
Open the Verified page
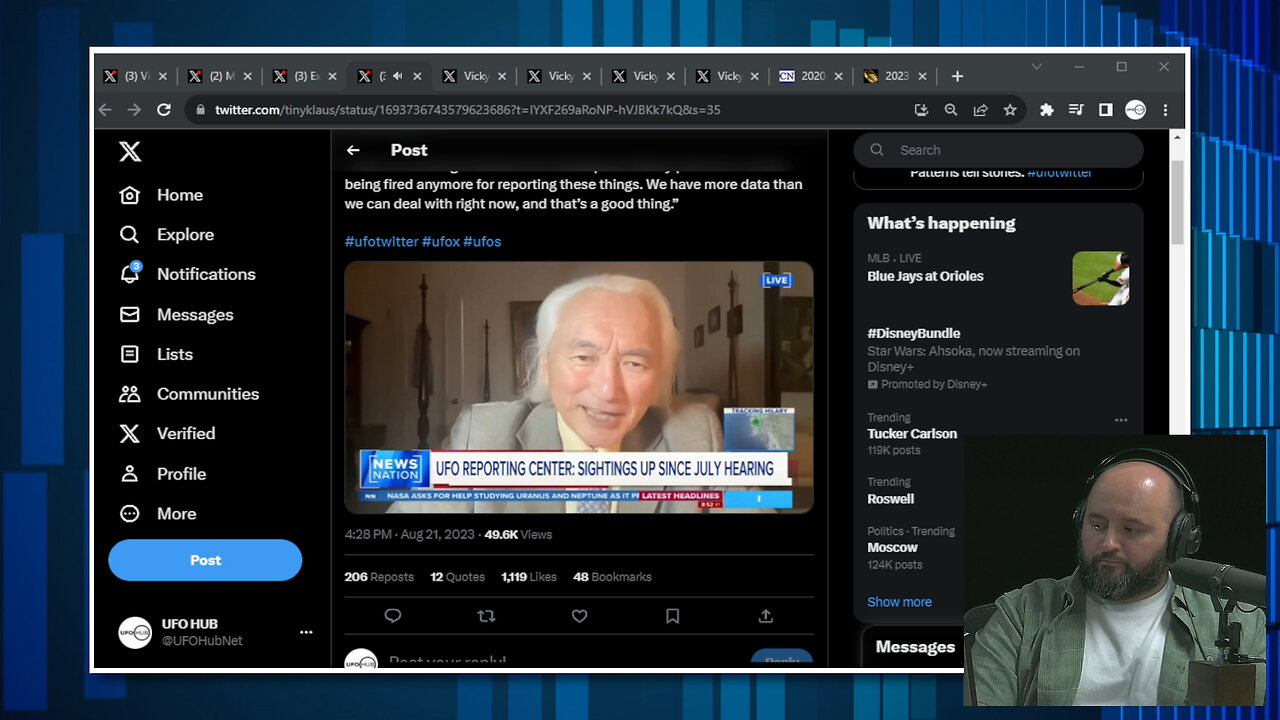pyautogui.click(x=167, y=434)
